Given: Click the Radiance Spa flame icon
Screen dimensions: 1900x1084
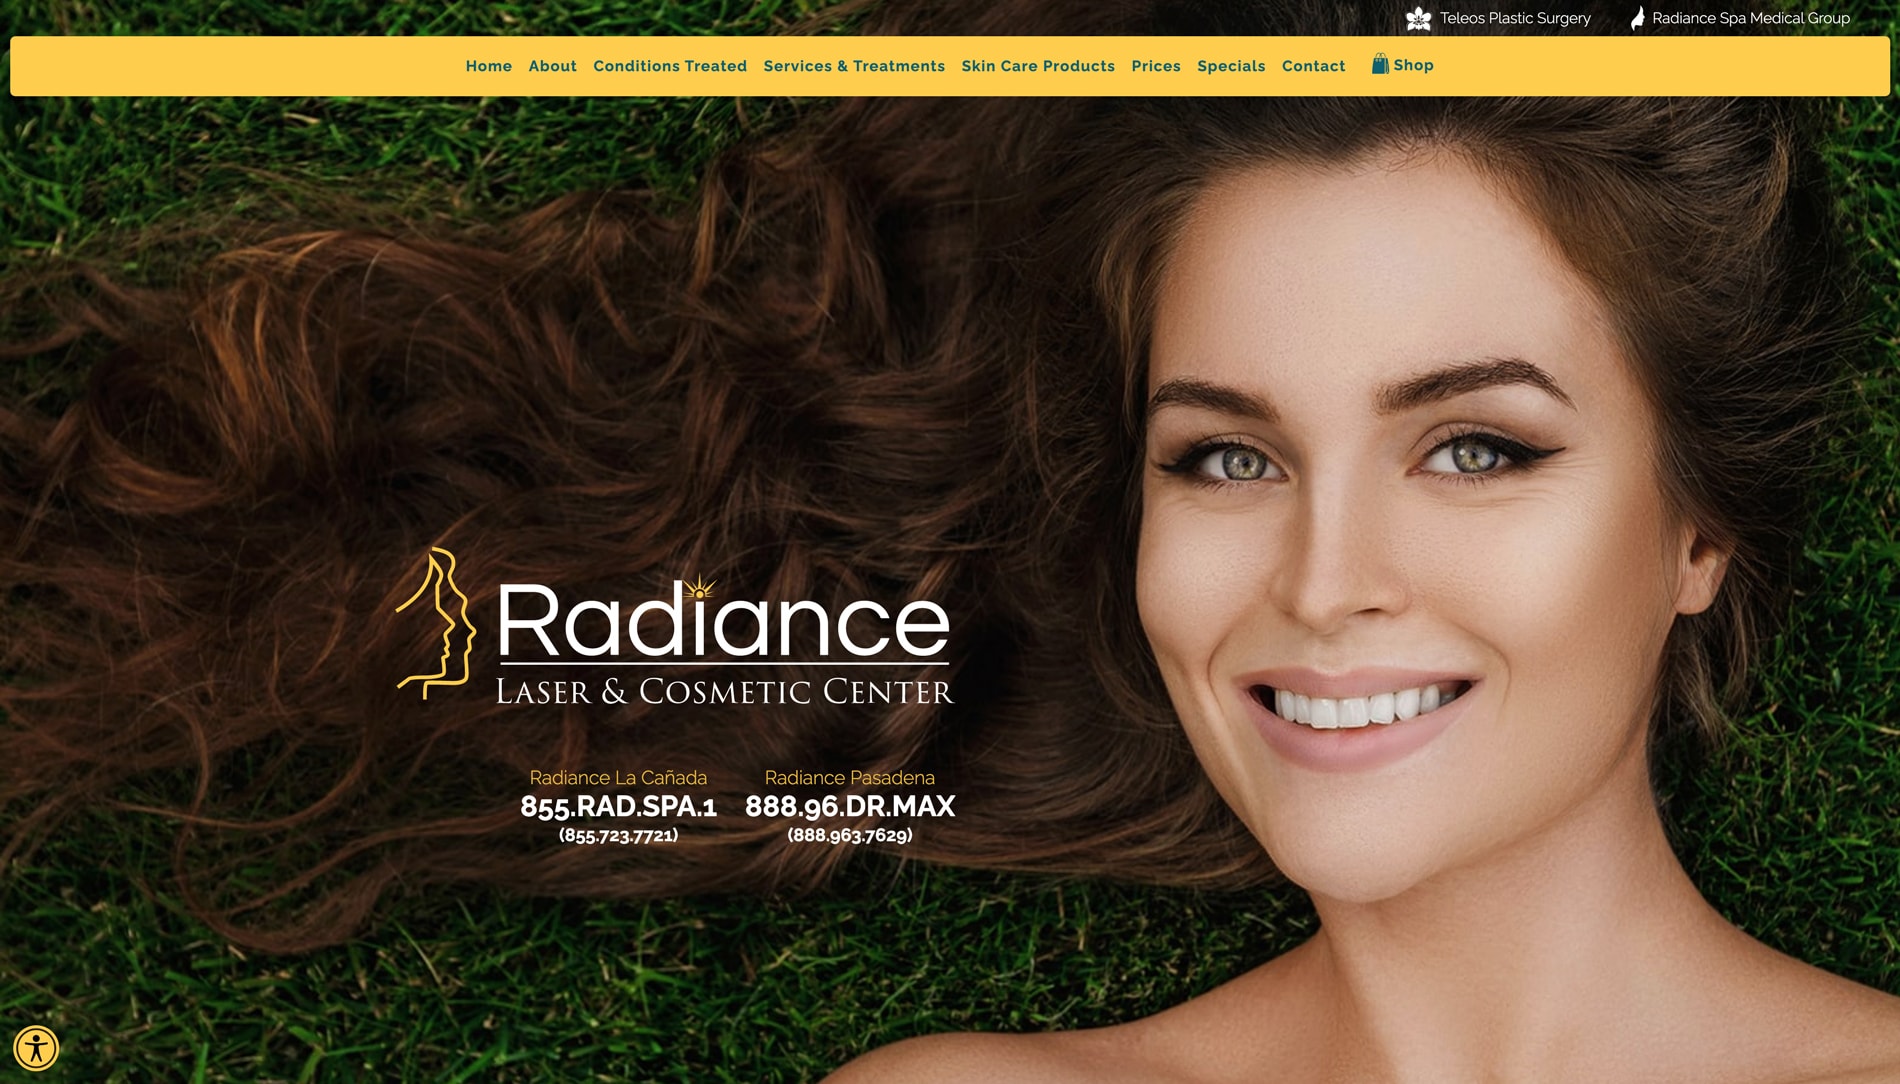Looking at the screenshot, I should (1637, 18).
